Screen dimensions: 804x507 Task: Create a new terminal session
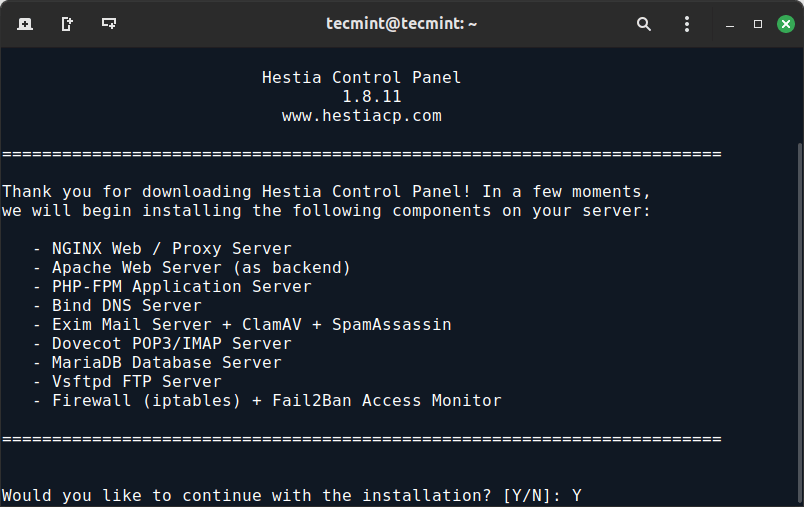point(25,24)
